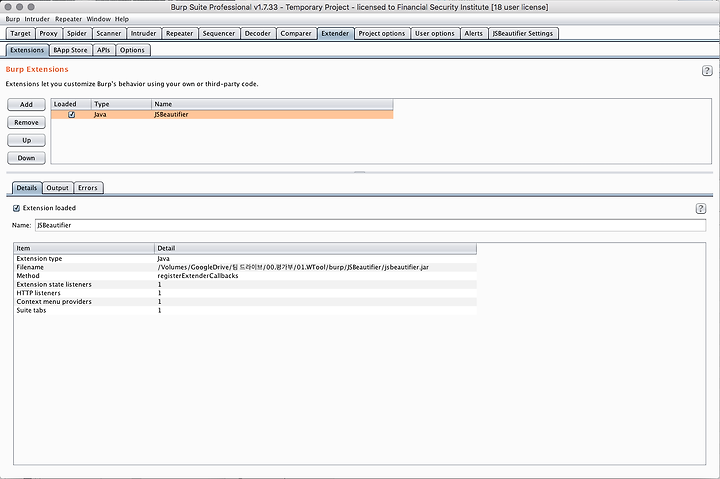View the Alerts tab
This screenshot has width=720, height=479.
(473, 34)
